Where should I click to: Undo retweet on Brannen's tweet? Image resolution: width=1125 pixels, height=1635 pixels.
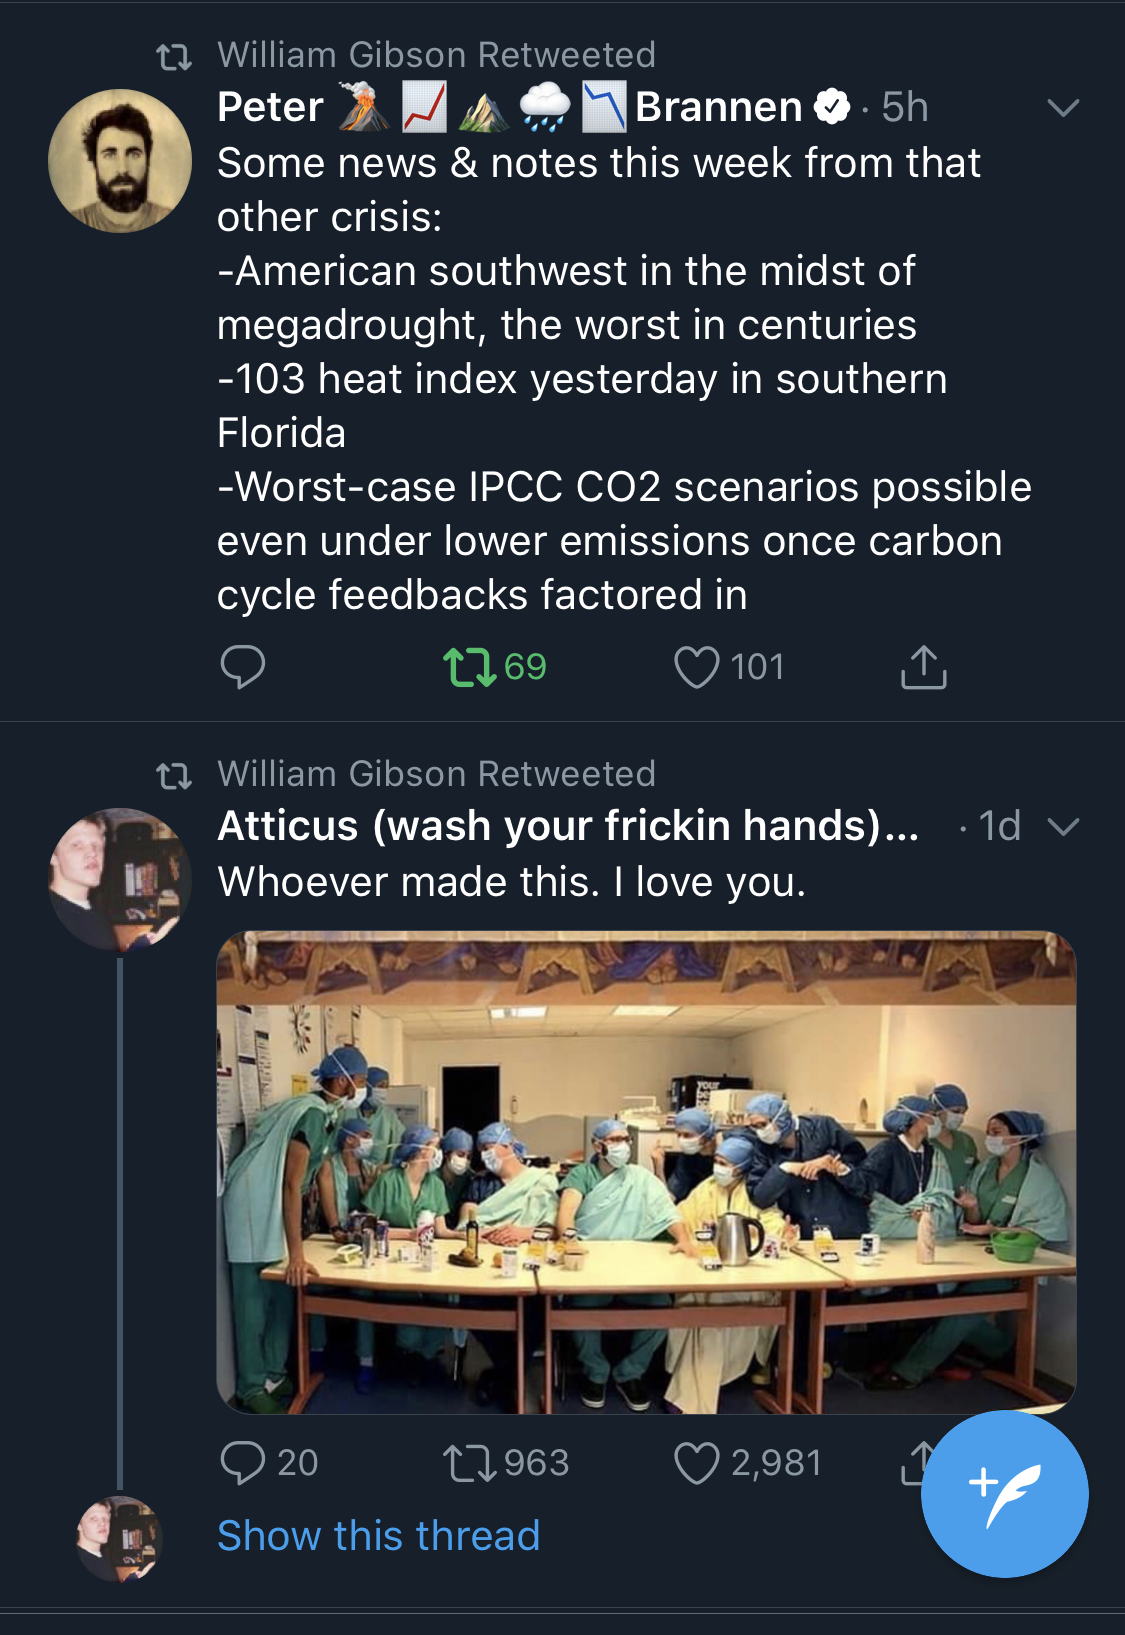pyautogui.click(x=470, y=667)
